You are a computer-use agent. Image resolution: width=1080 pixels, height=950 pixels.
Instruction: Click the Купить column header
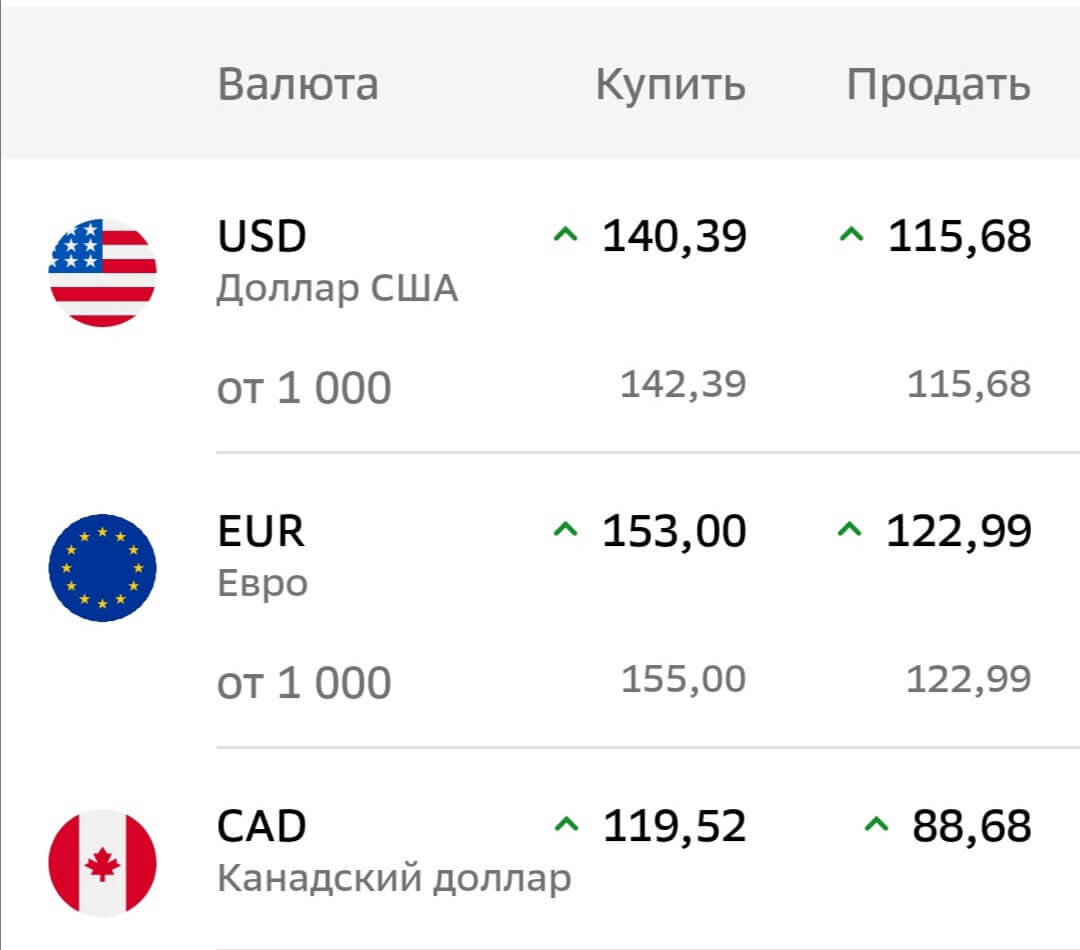point(668,84)
